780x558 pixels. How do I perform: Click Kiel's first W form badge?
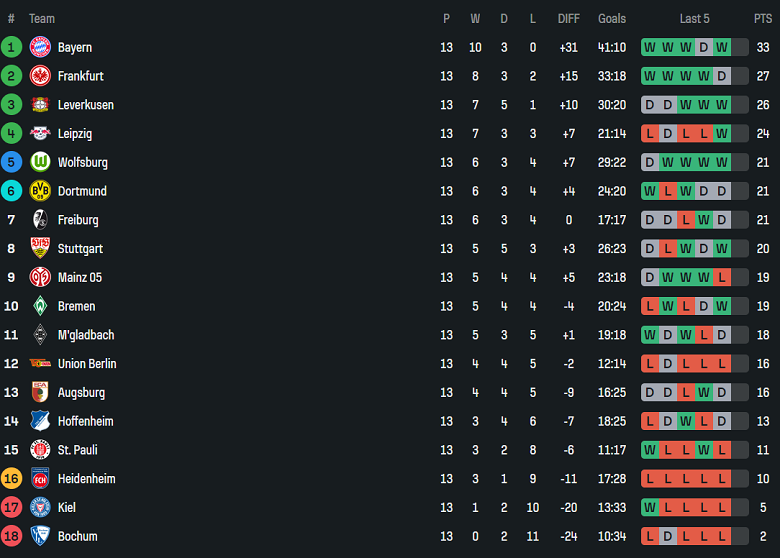(650, 507)
